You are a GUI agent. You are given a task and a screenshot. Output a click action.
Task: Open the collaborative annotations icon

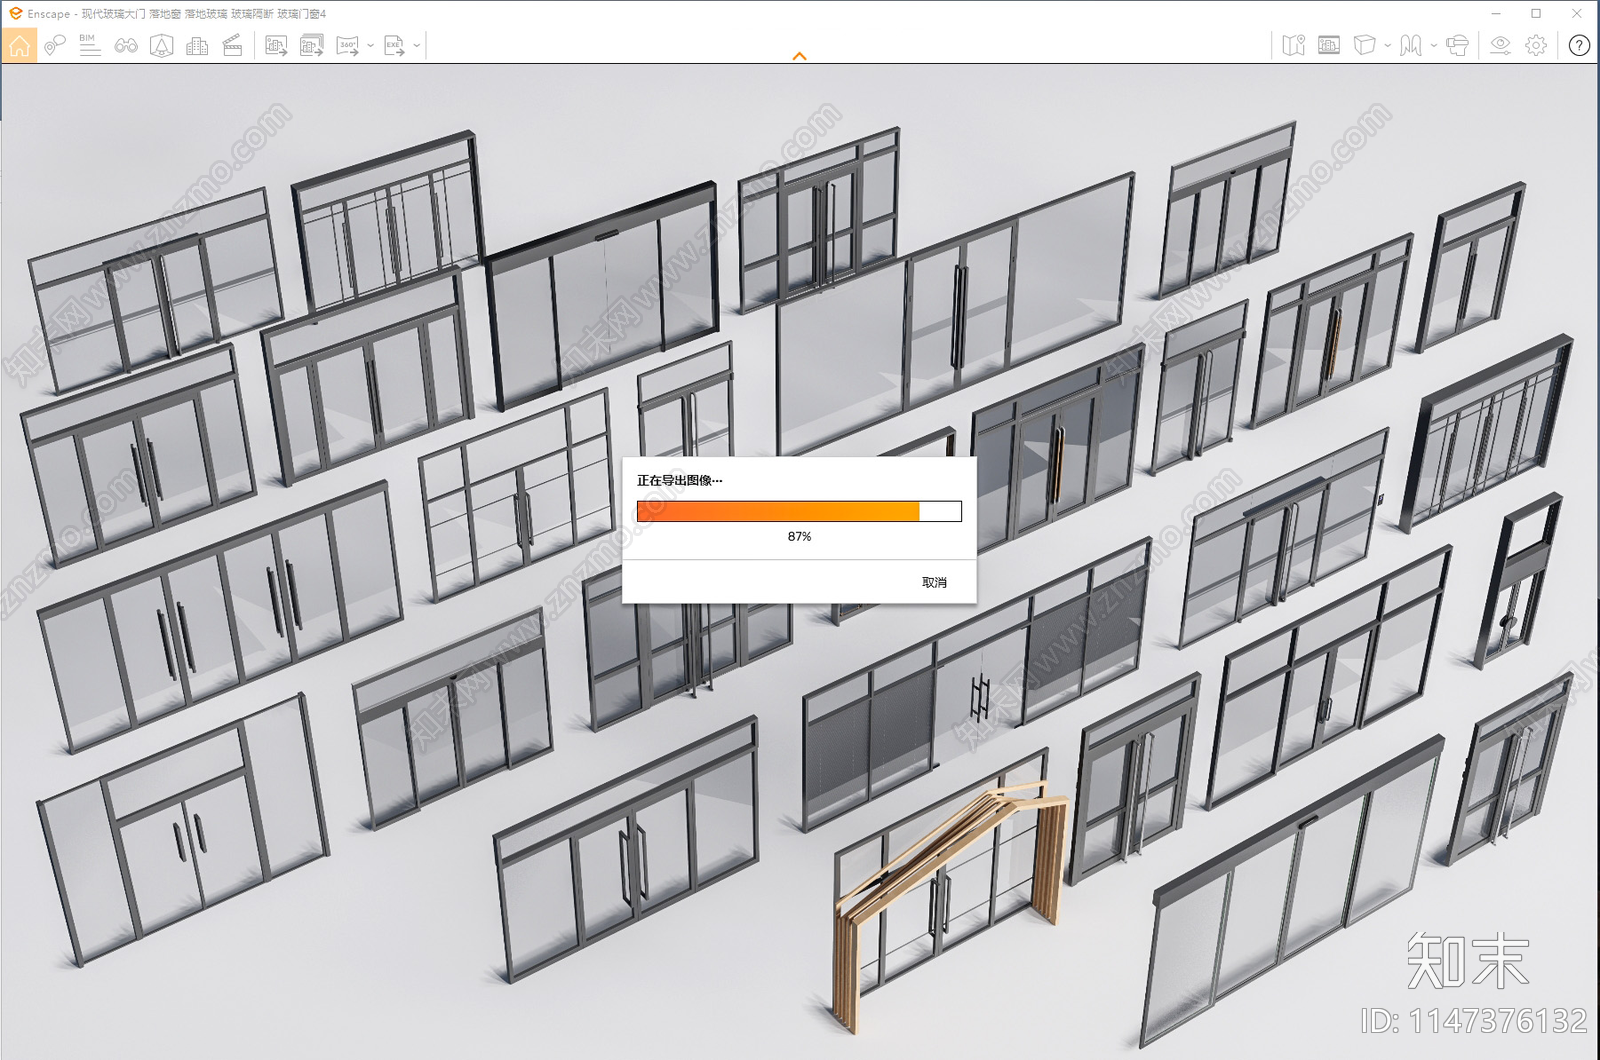tap(54, 45)
